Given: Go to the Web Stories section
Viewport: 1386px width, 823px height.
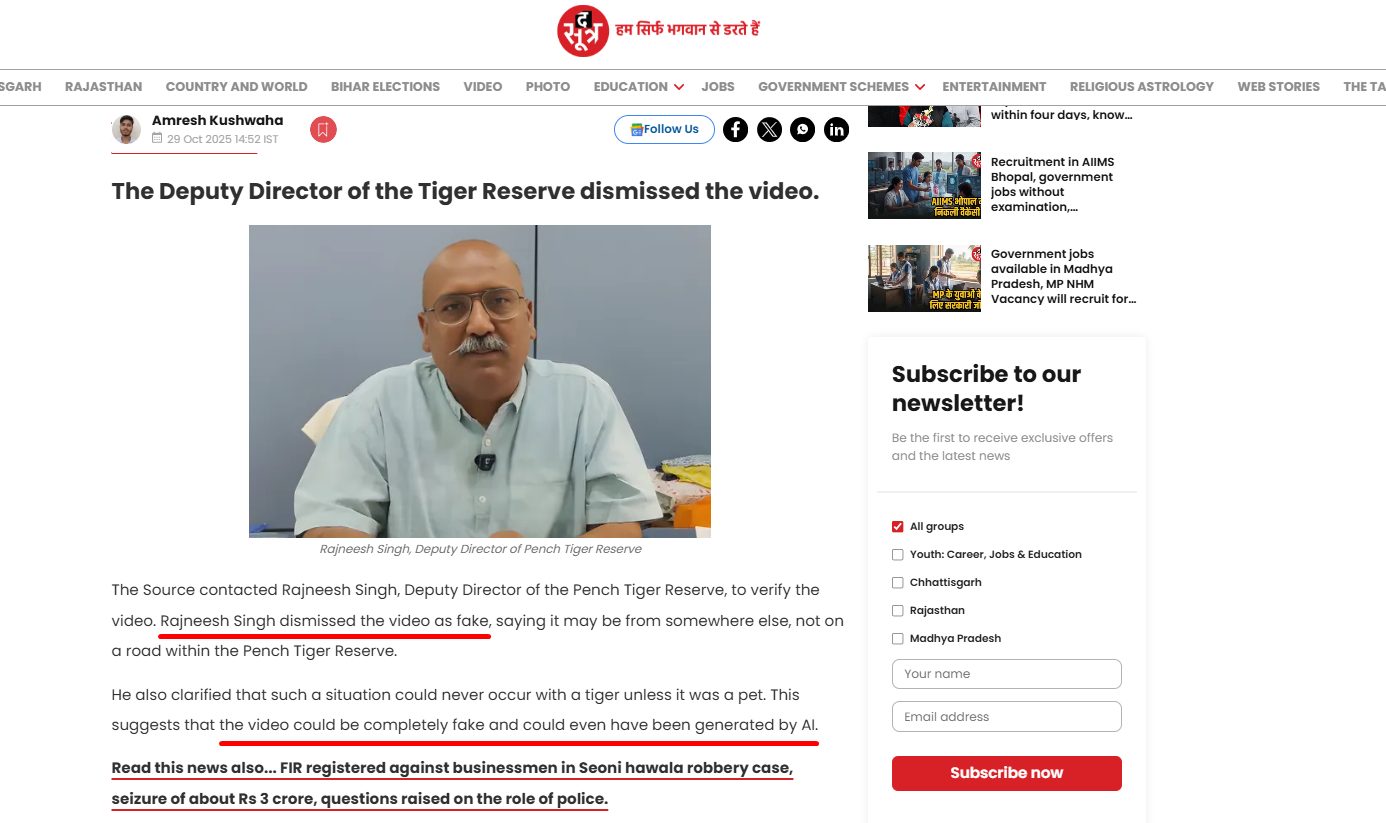Looking at the screenshot, I should pyautogui.click(x=1278, y=87).
